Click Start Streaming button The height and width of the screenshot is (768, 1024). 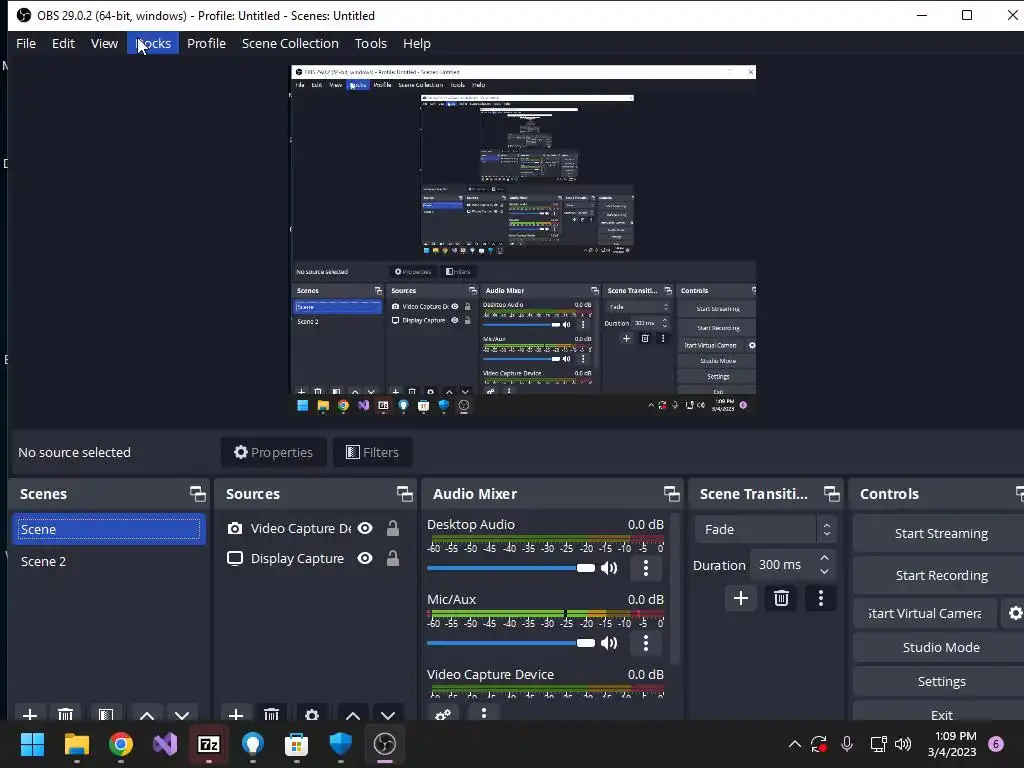point(940,534)
